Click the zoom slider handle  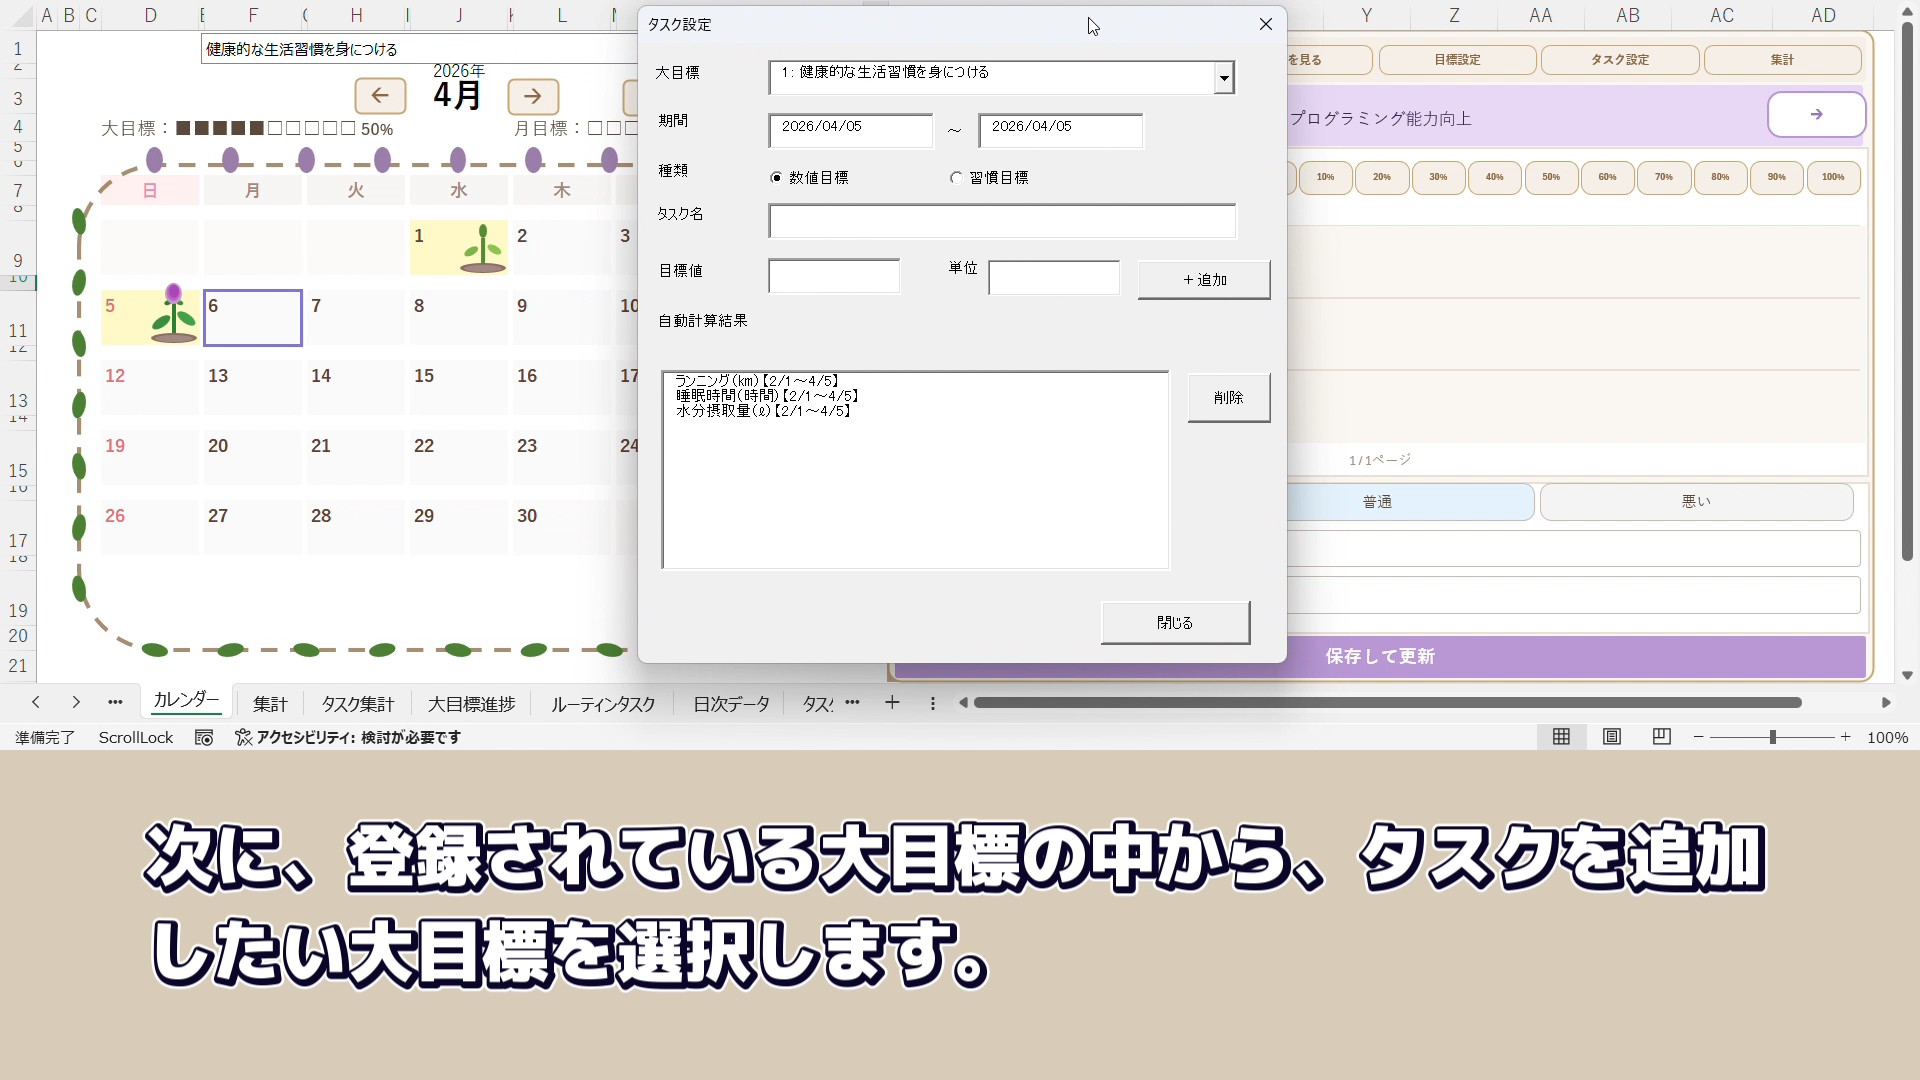(x=1772, y=737)
